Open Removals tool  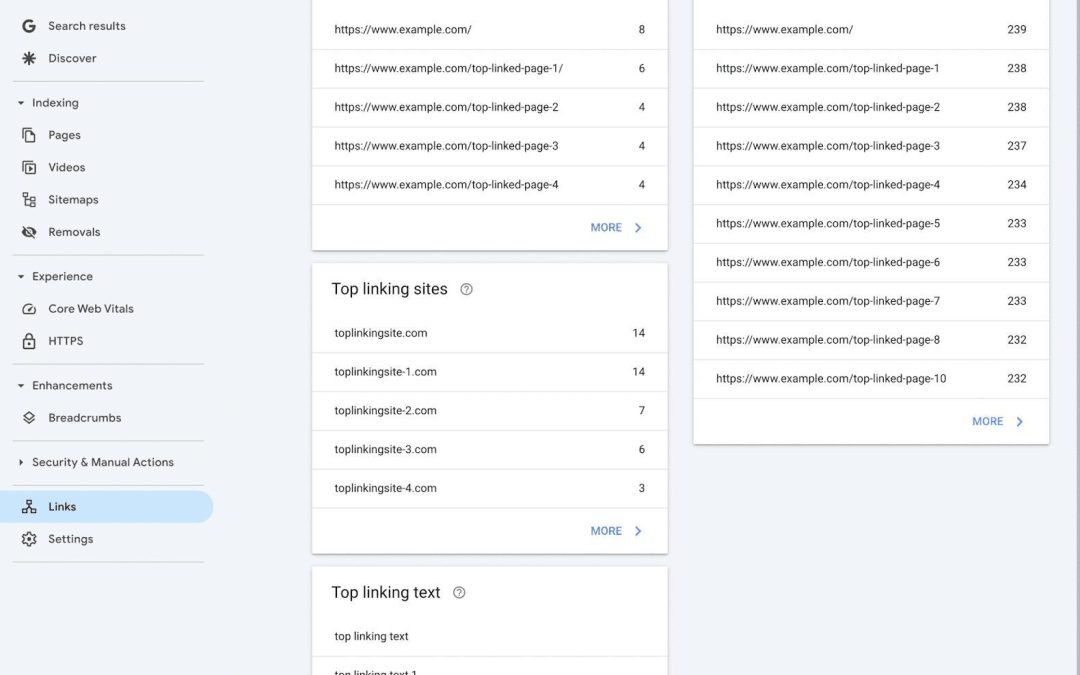point(74,232)
